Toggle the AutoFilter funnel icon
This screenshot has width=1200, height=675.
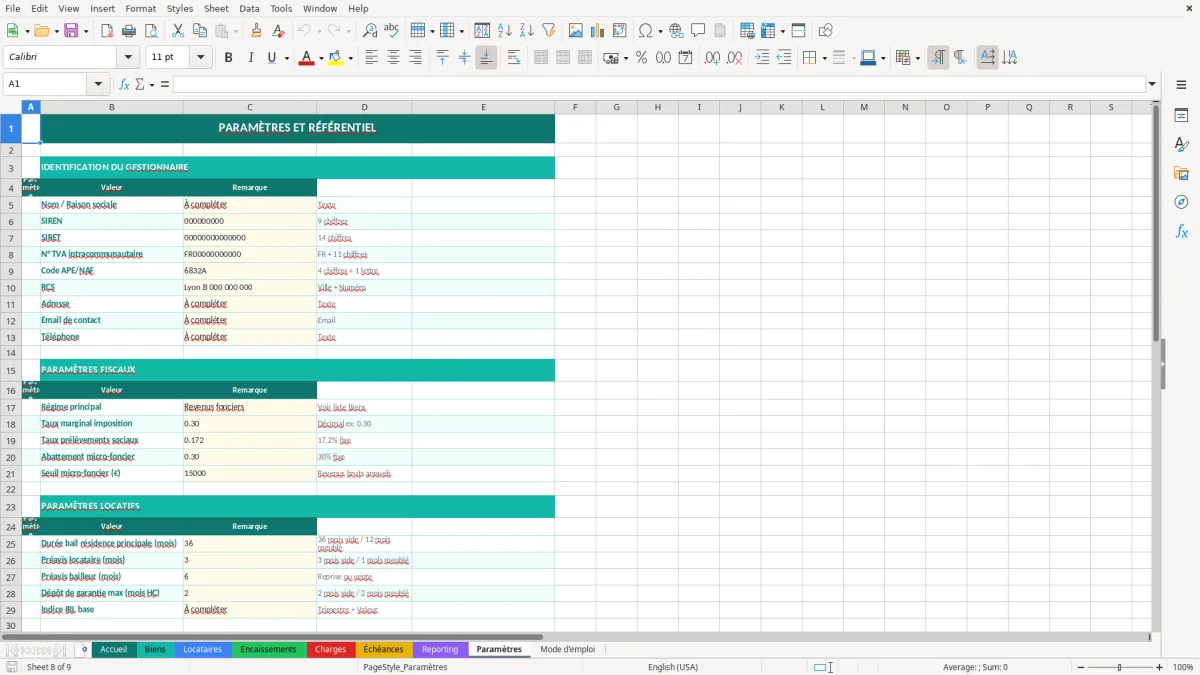pos(548,31)
